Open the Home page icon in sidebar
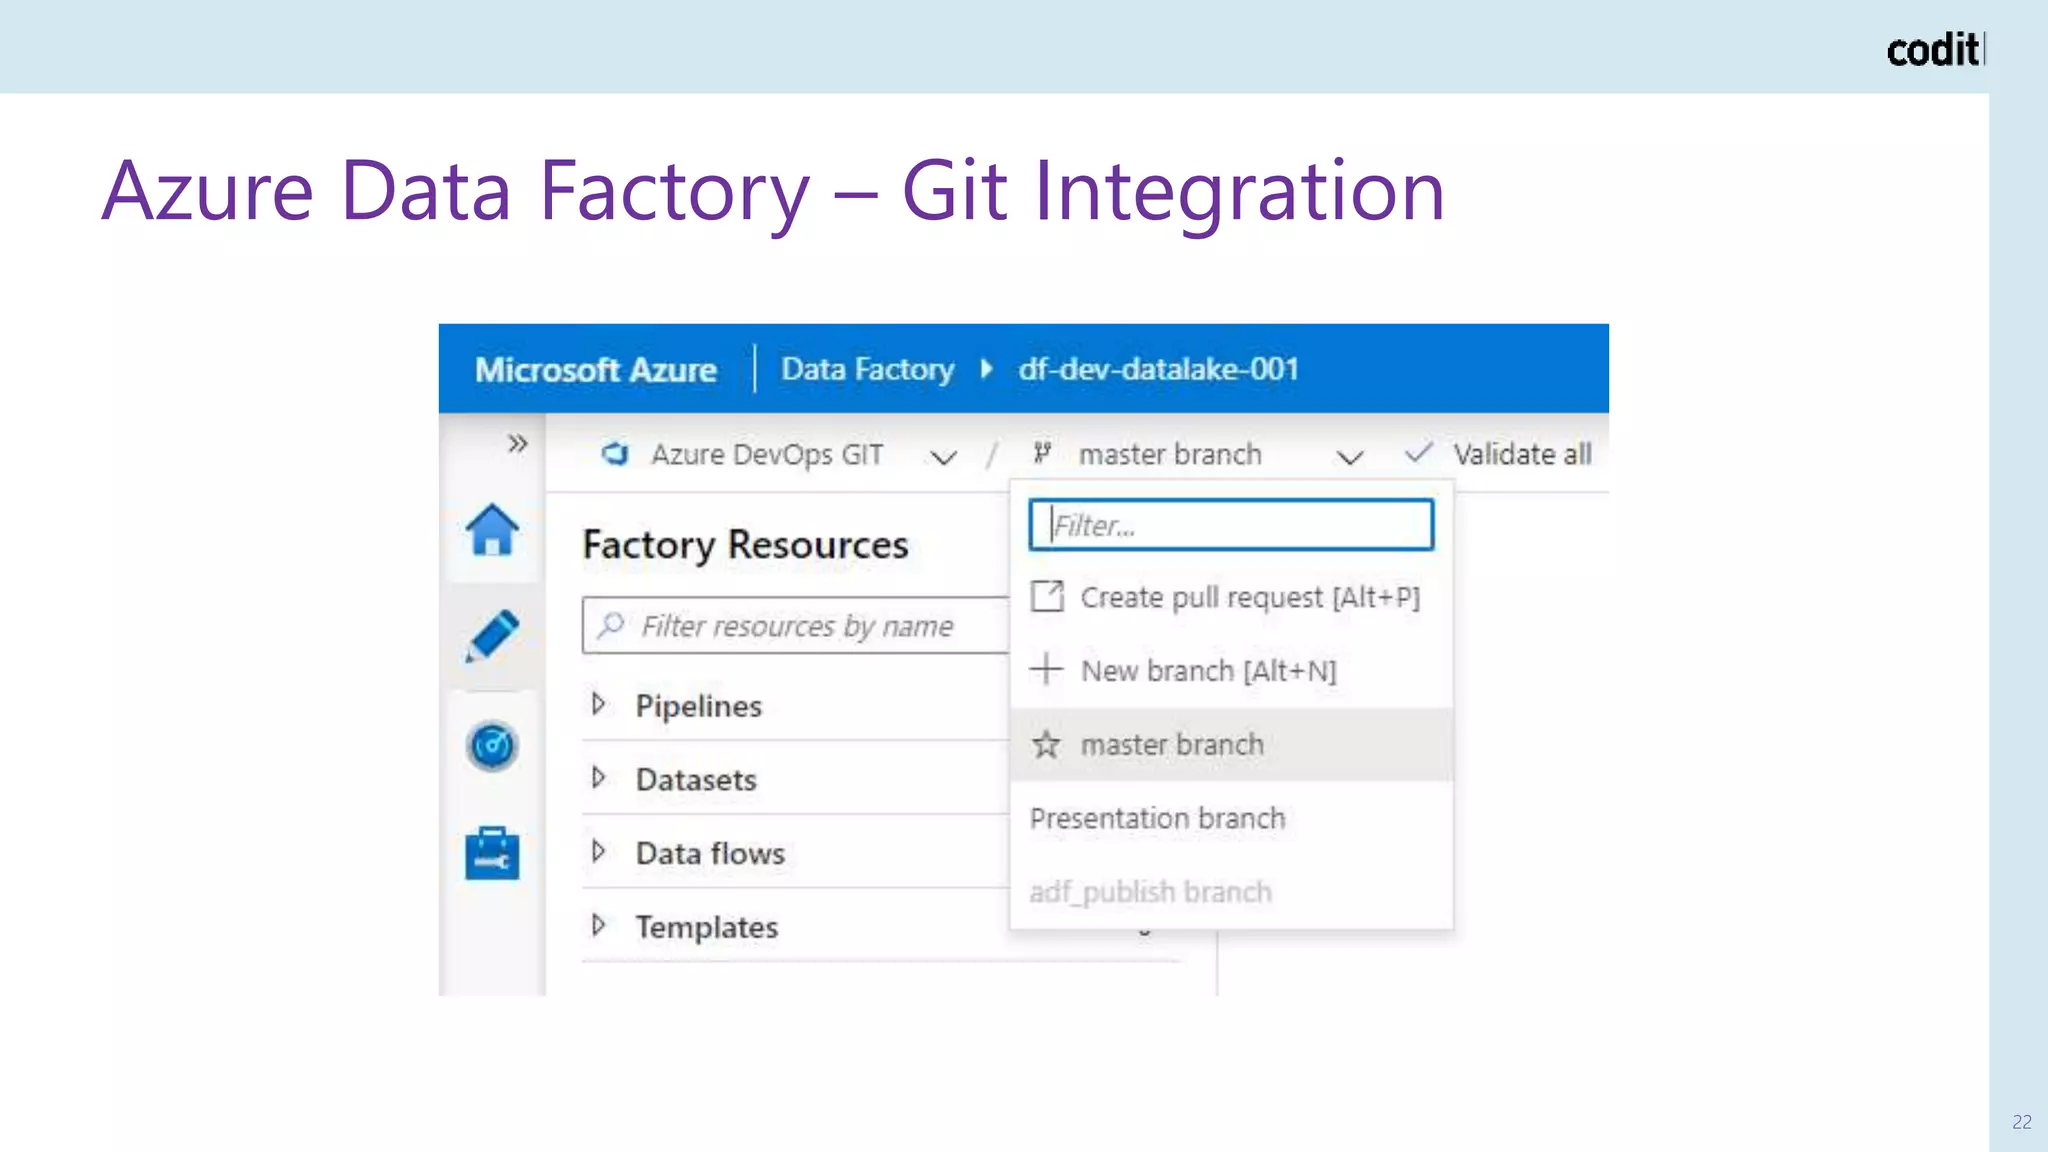 (492, 529)
